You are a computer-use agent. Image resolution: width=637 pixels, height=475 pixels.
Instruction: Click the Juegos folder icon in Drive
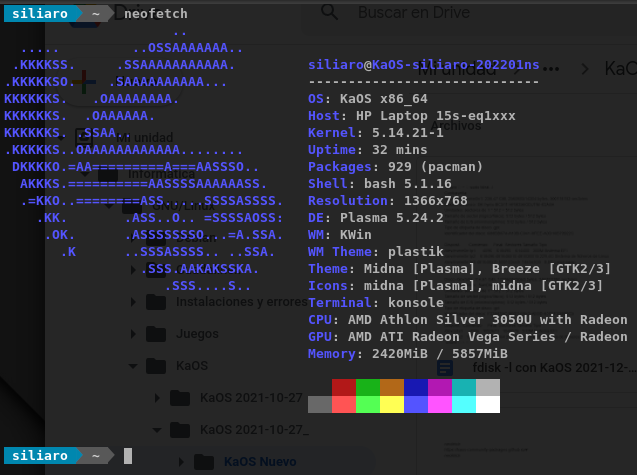pyautogui.click(x=156, y=334)
